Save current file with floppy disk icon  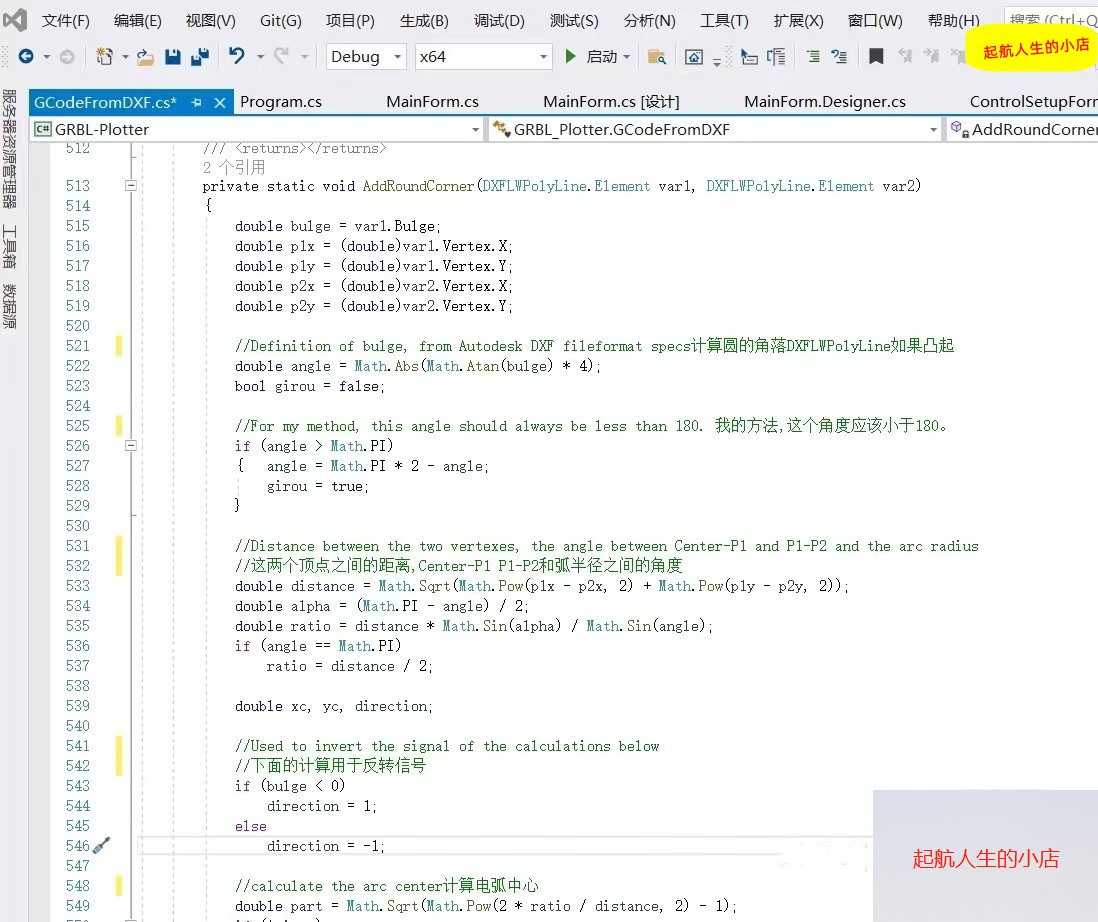pyautogui.click(x=172, y=56)
